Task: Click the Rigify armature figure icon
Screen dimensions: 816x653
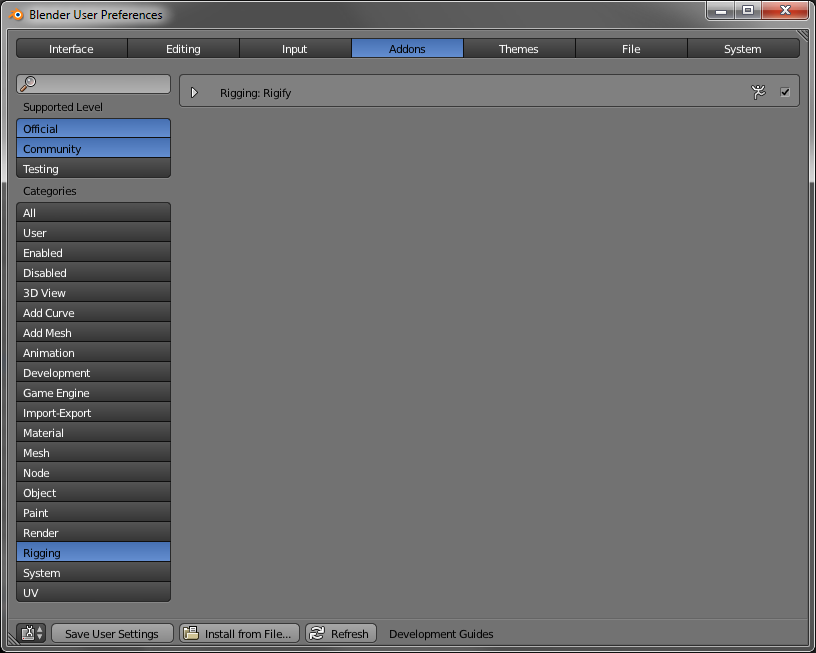Action: pyautogui.click(x=758, y=92)
